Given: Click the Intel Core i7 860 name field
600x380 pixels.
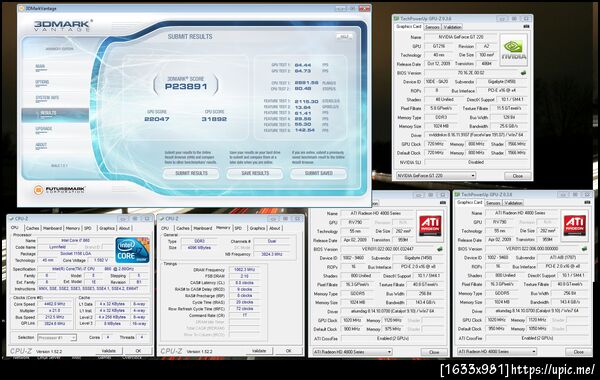Looking at the screenshot, I should click(x=75, y=241).
